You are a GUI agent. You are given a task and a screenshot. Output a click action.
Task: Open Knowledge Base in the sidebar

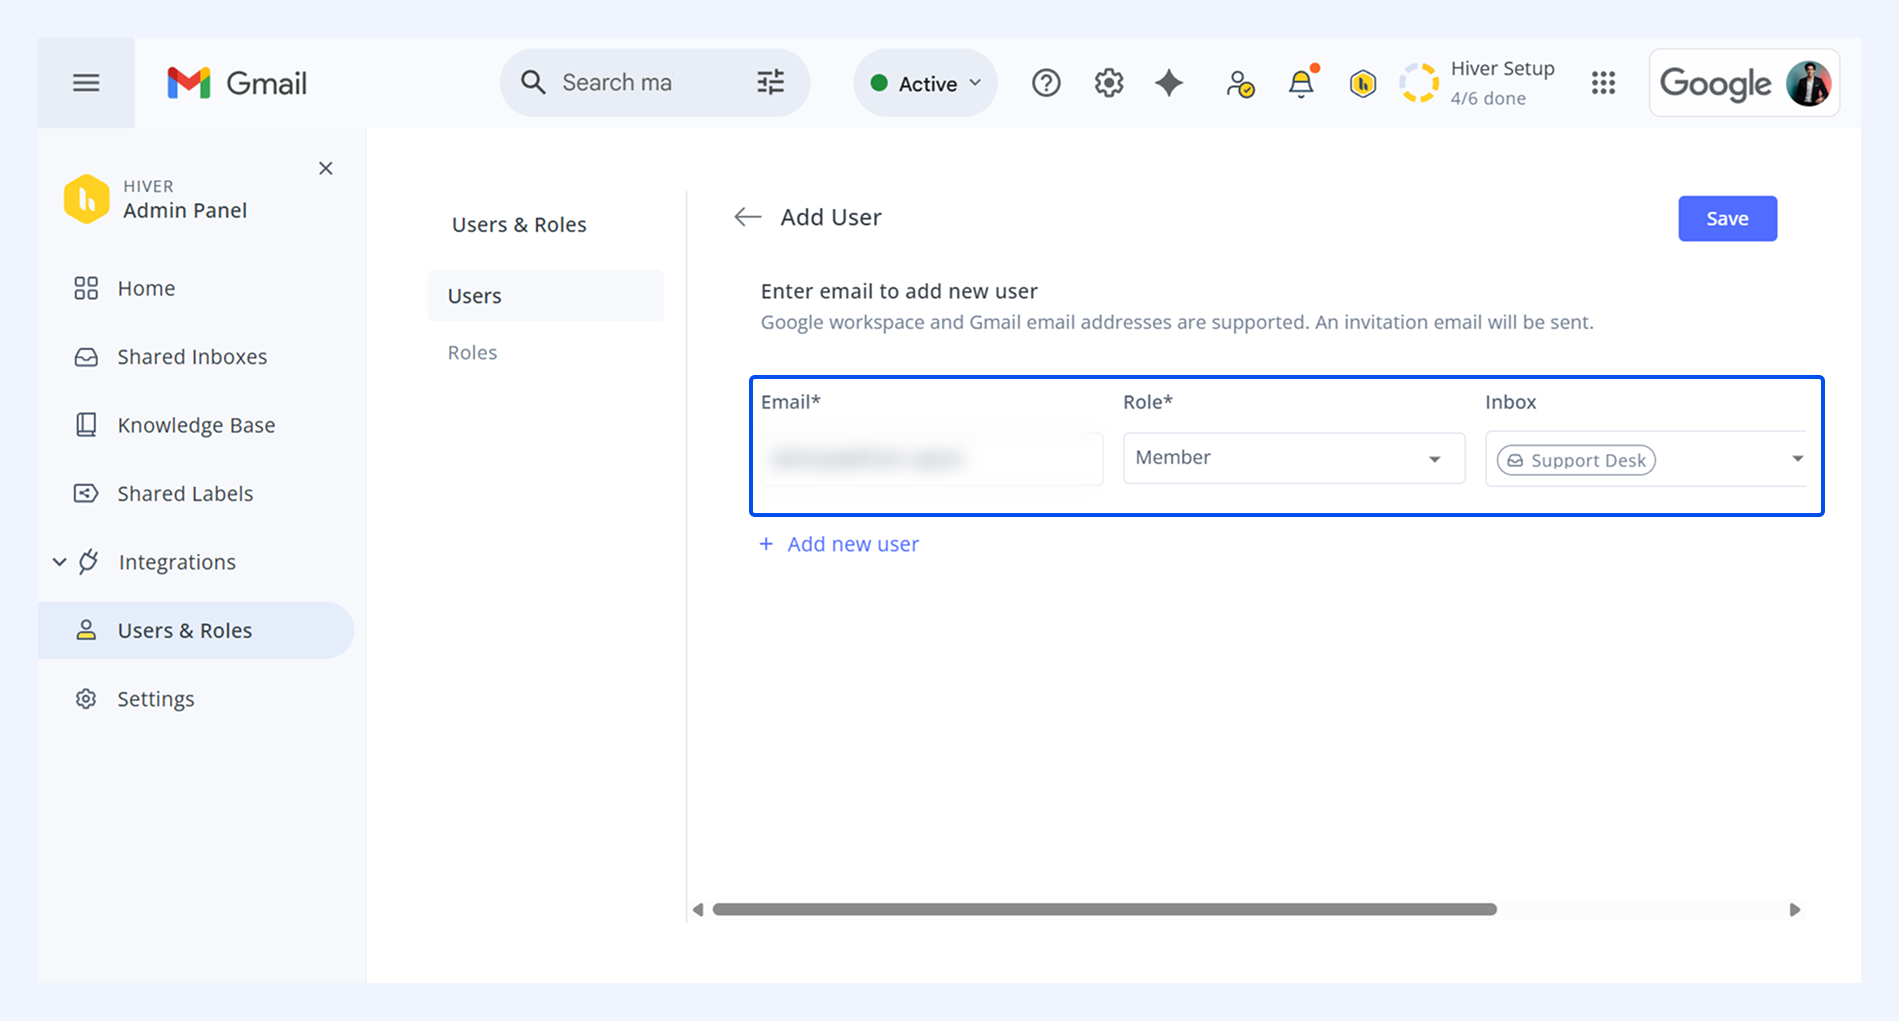tap(196, 425)
